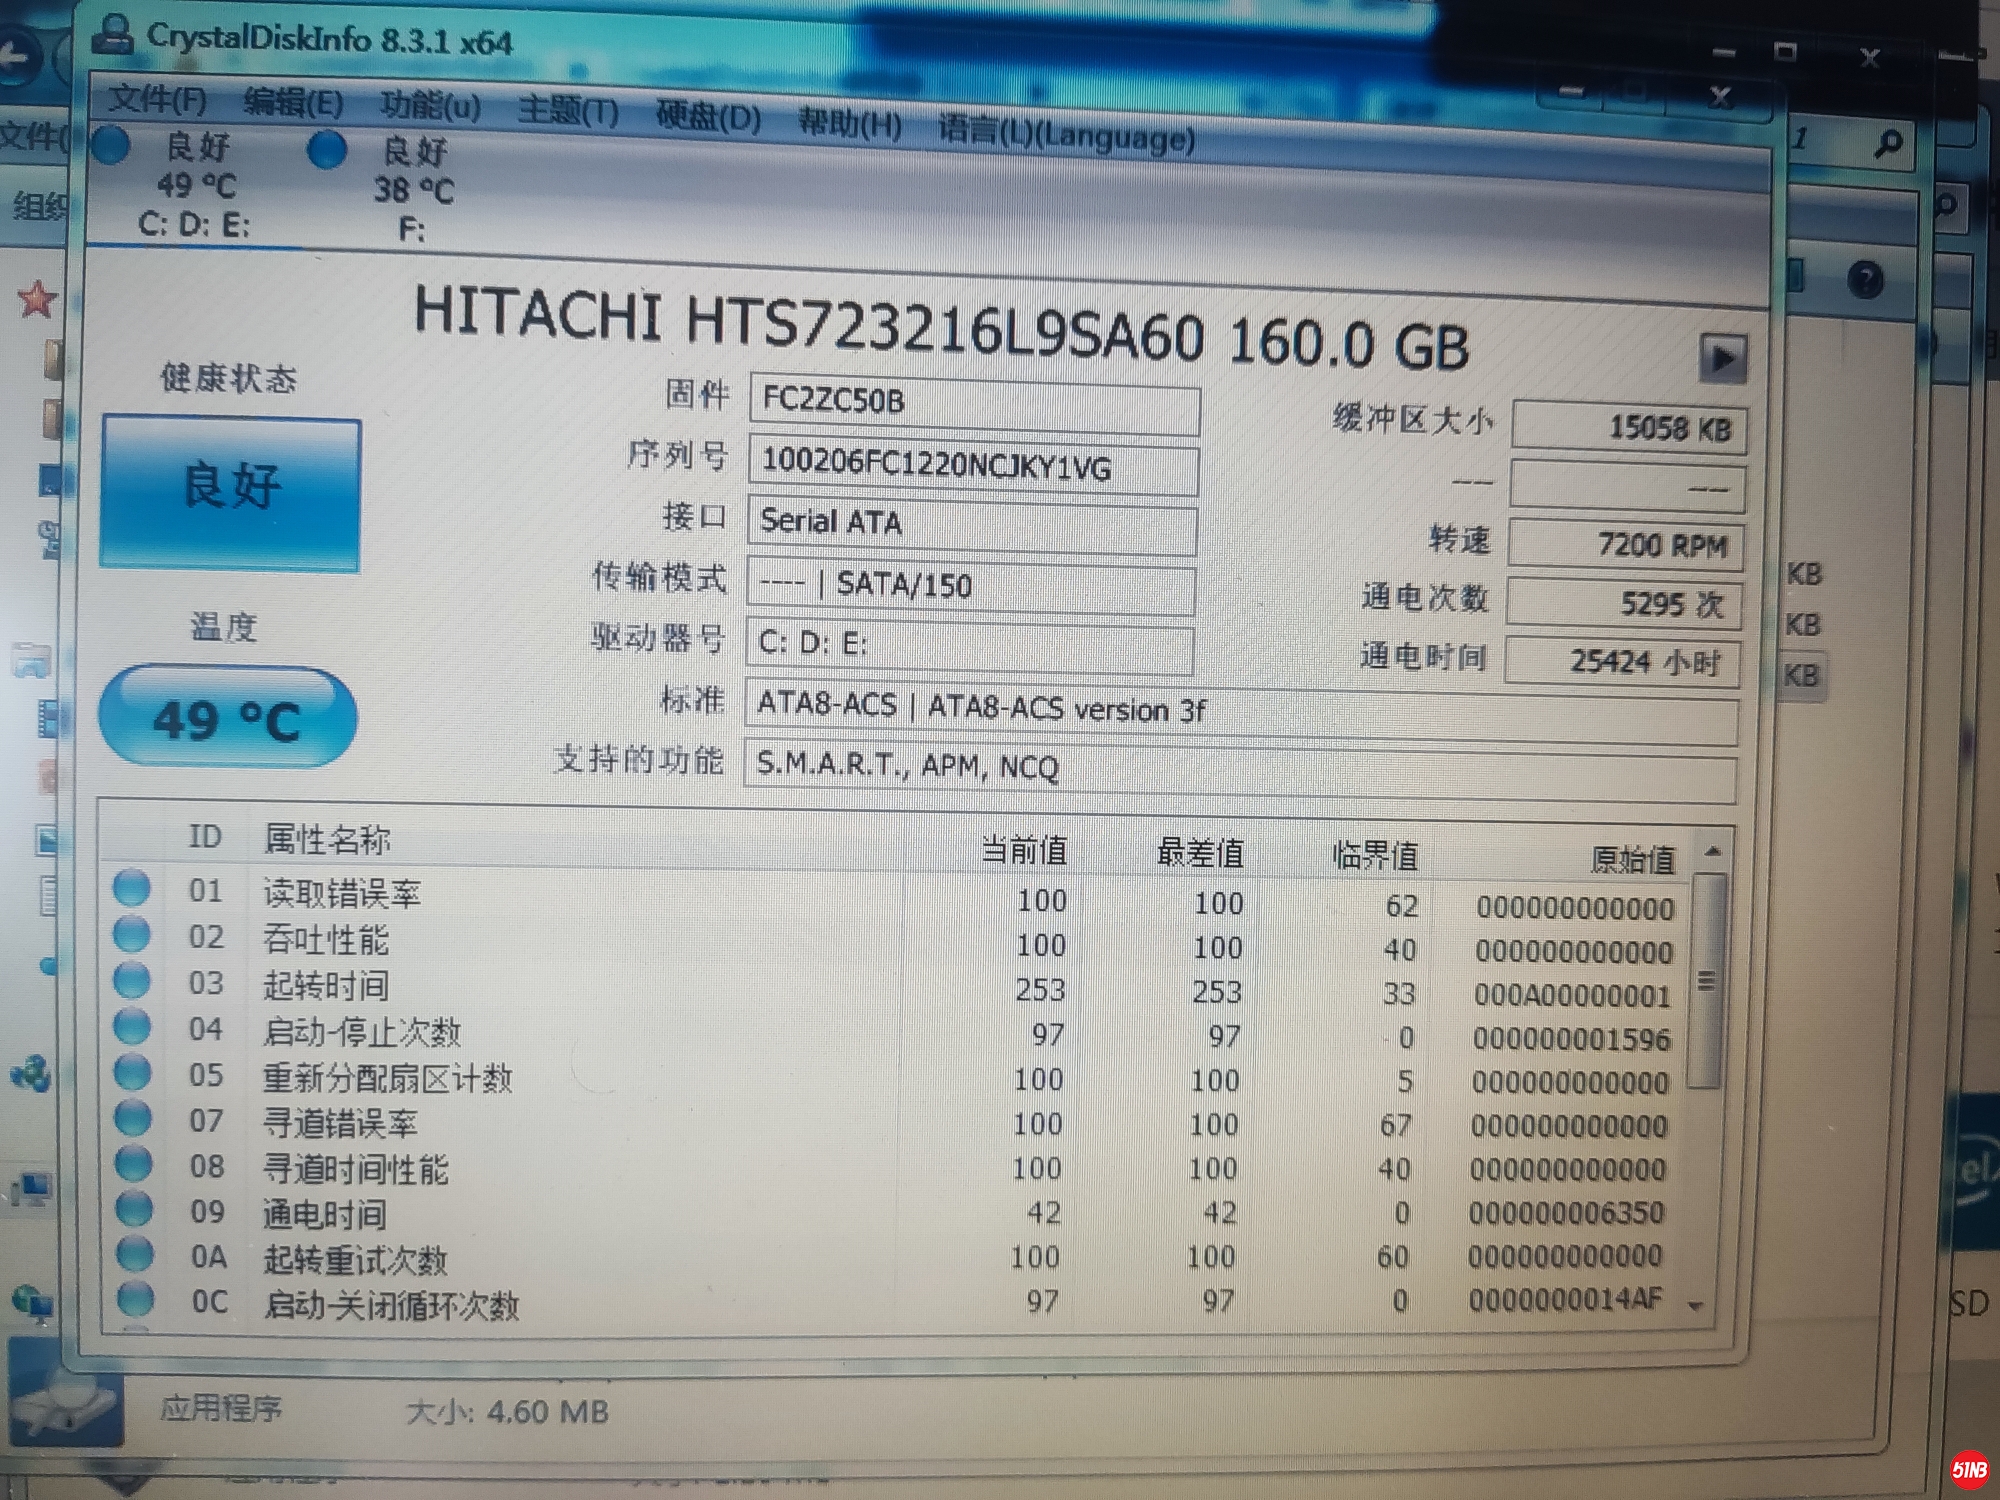Select the 寻道错误率 attribute name

point(340,1124)
